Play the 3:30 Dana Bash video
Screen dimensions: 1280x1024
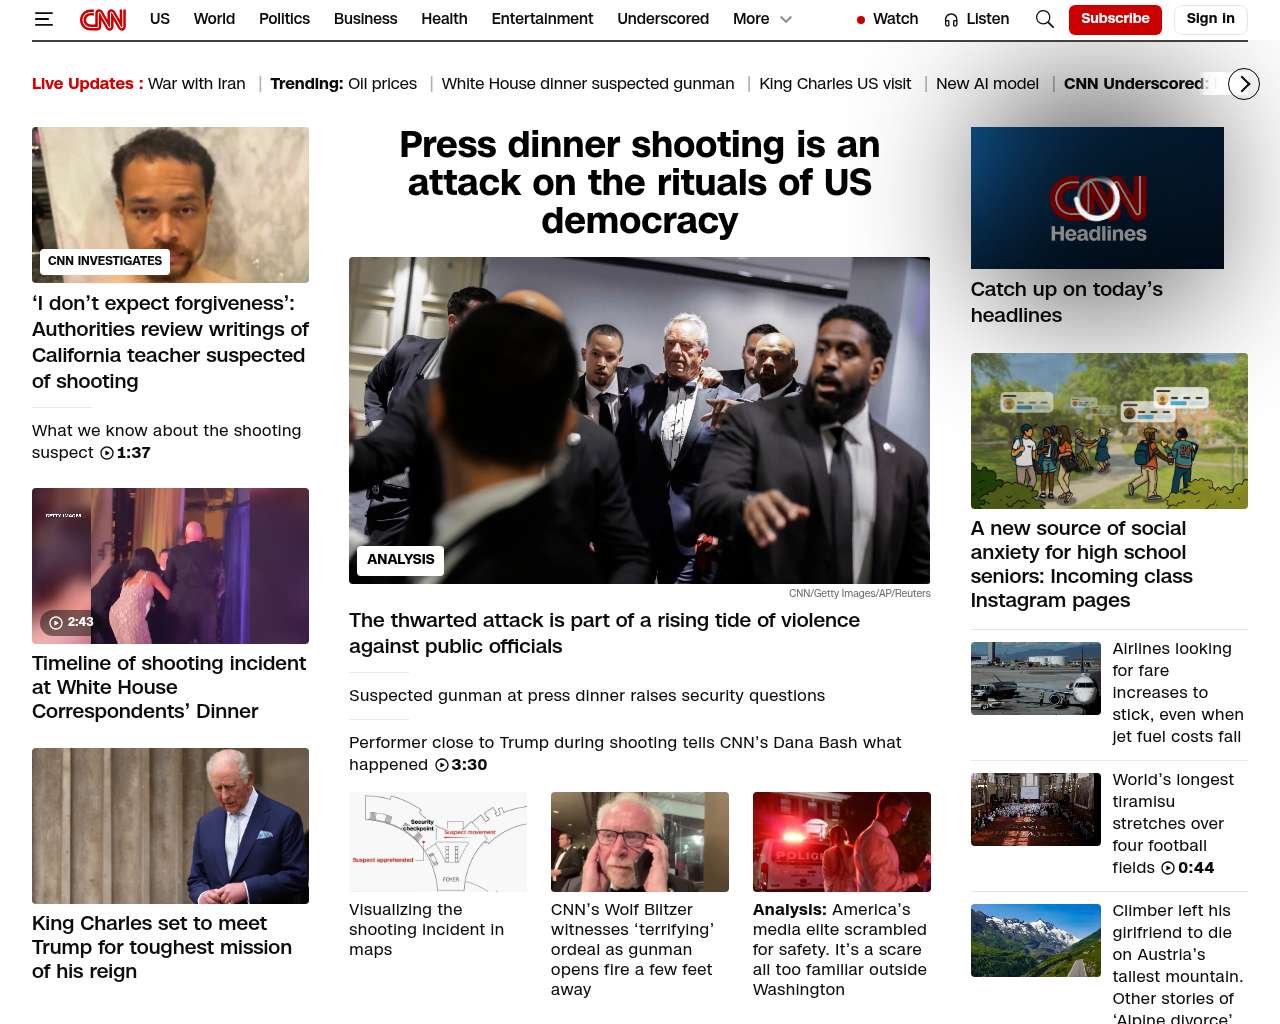click(442, 765)
